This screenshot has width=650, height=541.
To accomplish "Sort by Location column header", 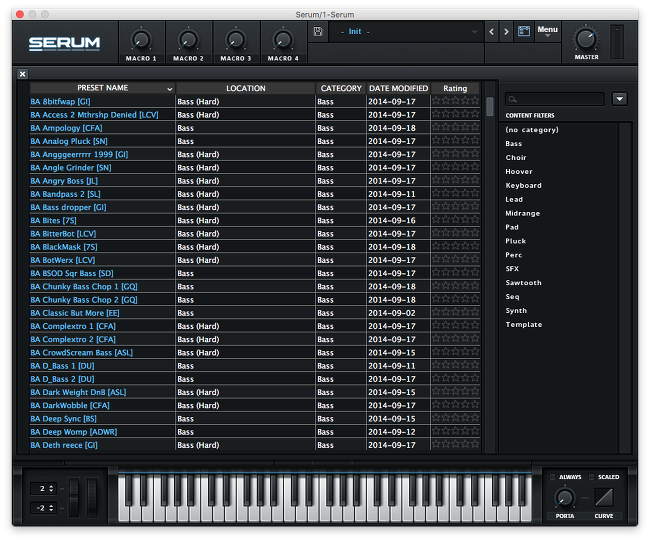I will [x=245, y=88].
